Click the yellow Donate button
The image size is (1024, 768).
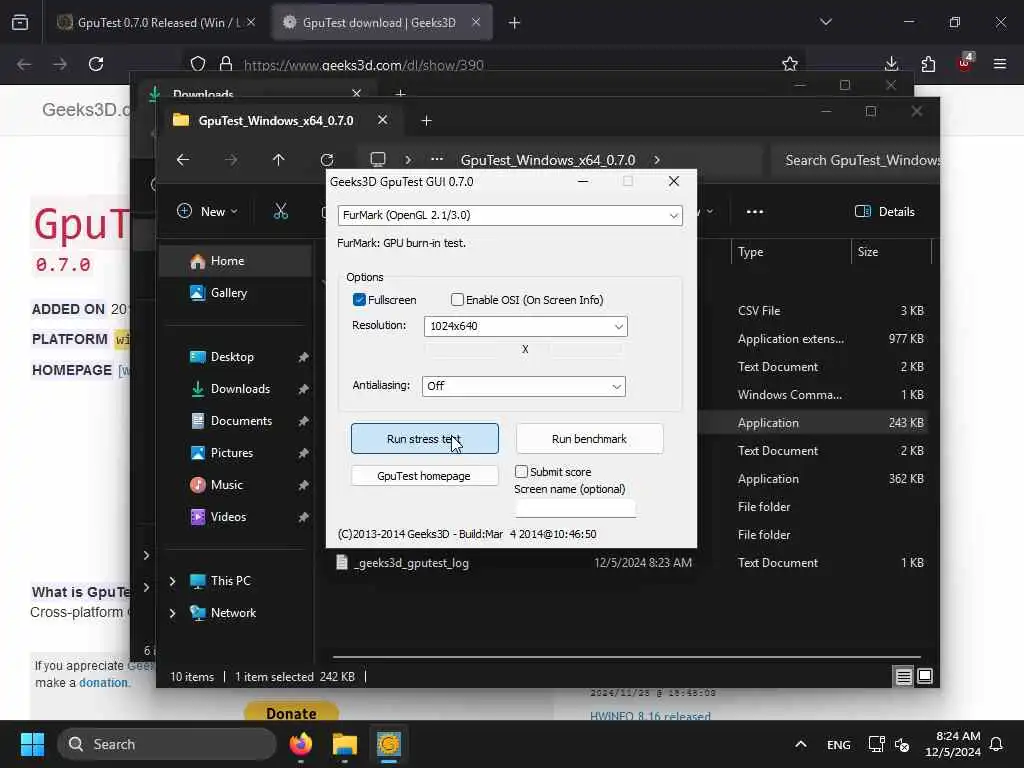[x=291, y=712]
